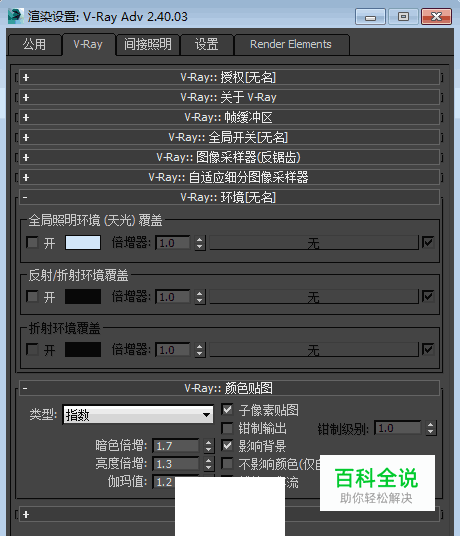Image resolution: width=460 pixels, height=536 pixels.
Task: Open the black 折射环境覆盖 color swatch
Action: (x=83, y=349)
